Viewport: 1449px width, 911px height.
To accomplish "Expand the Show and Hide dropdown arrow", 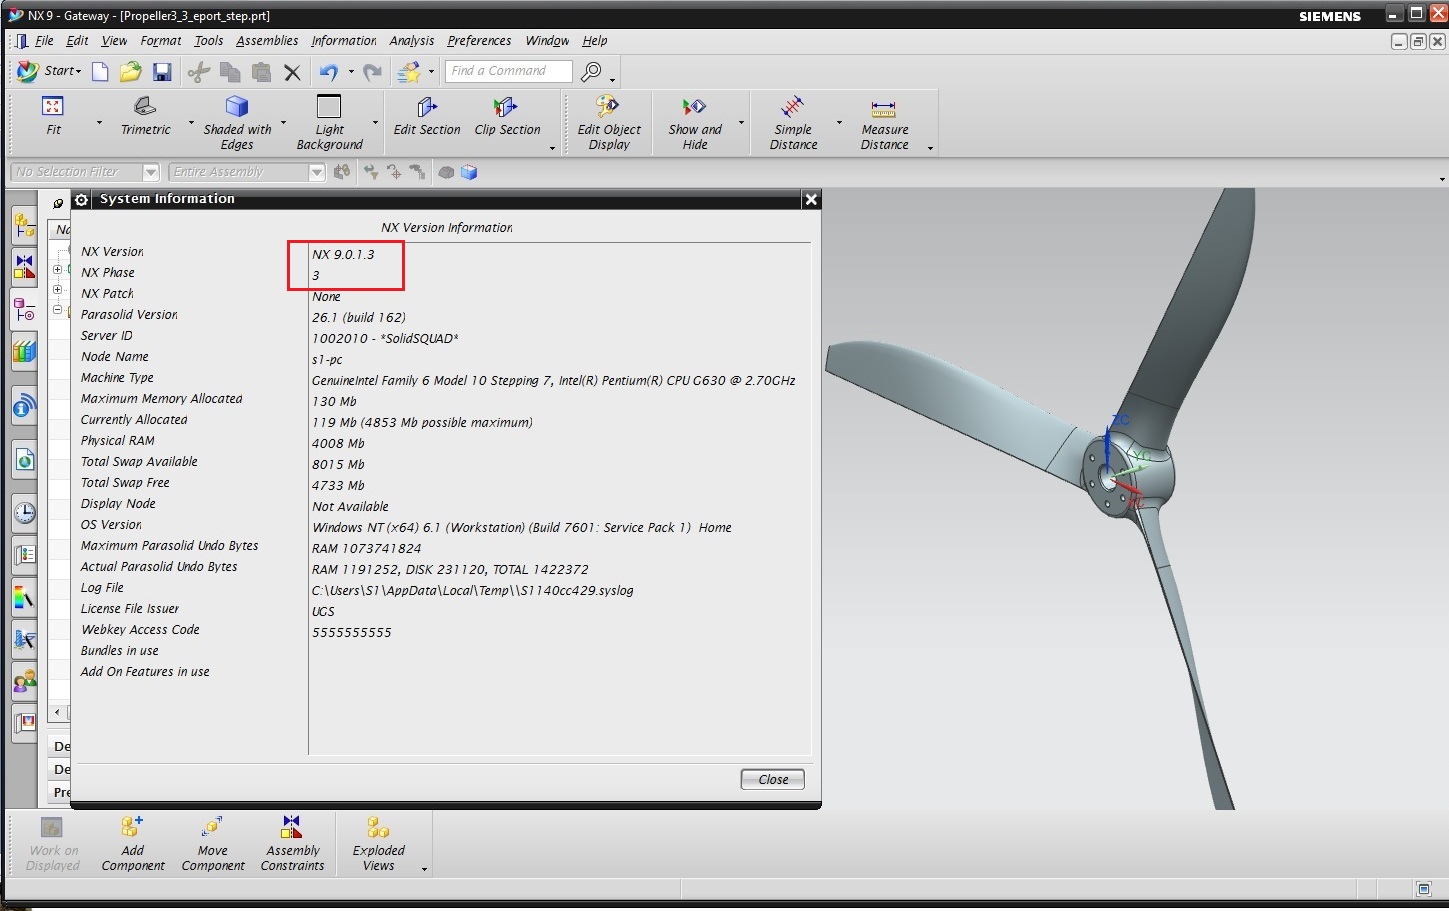I will 741,123.
